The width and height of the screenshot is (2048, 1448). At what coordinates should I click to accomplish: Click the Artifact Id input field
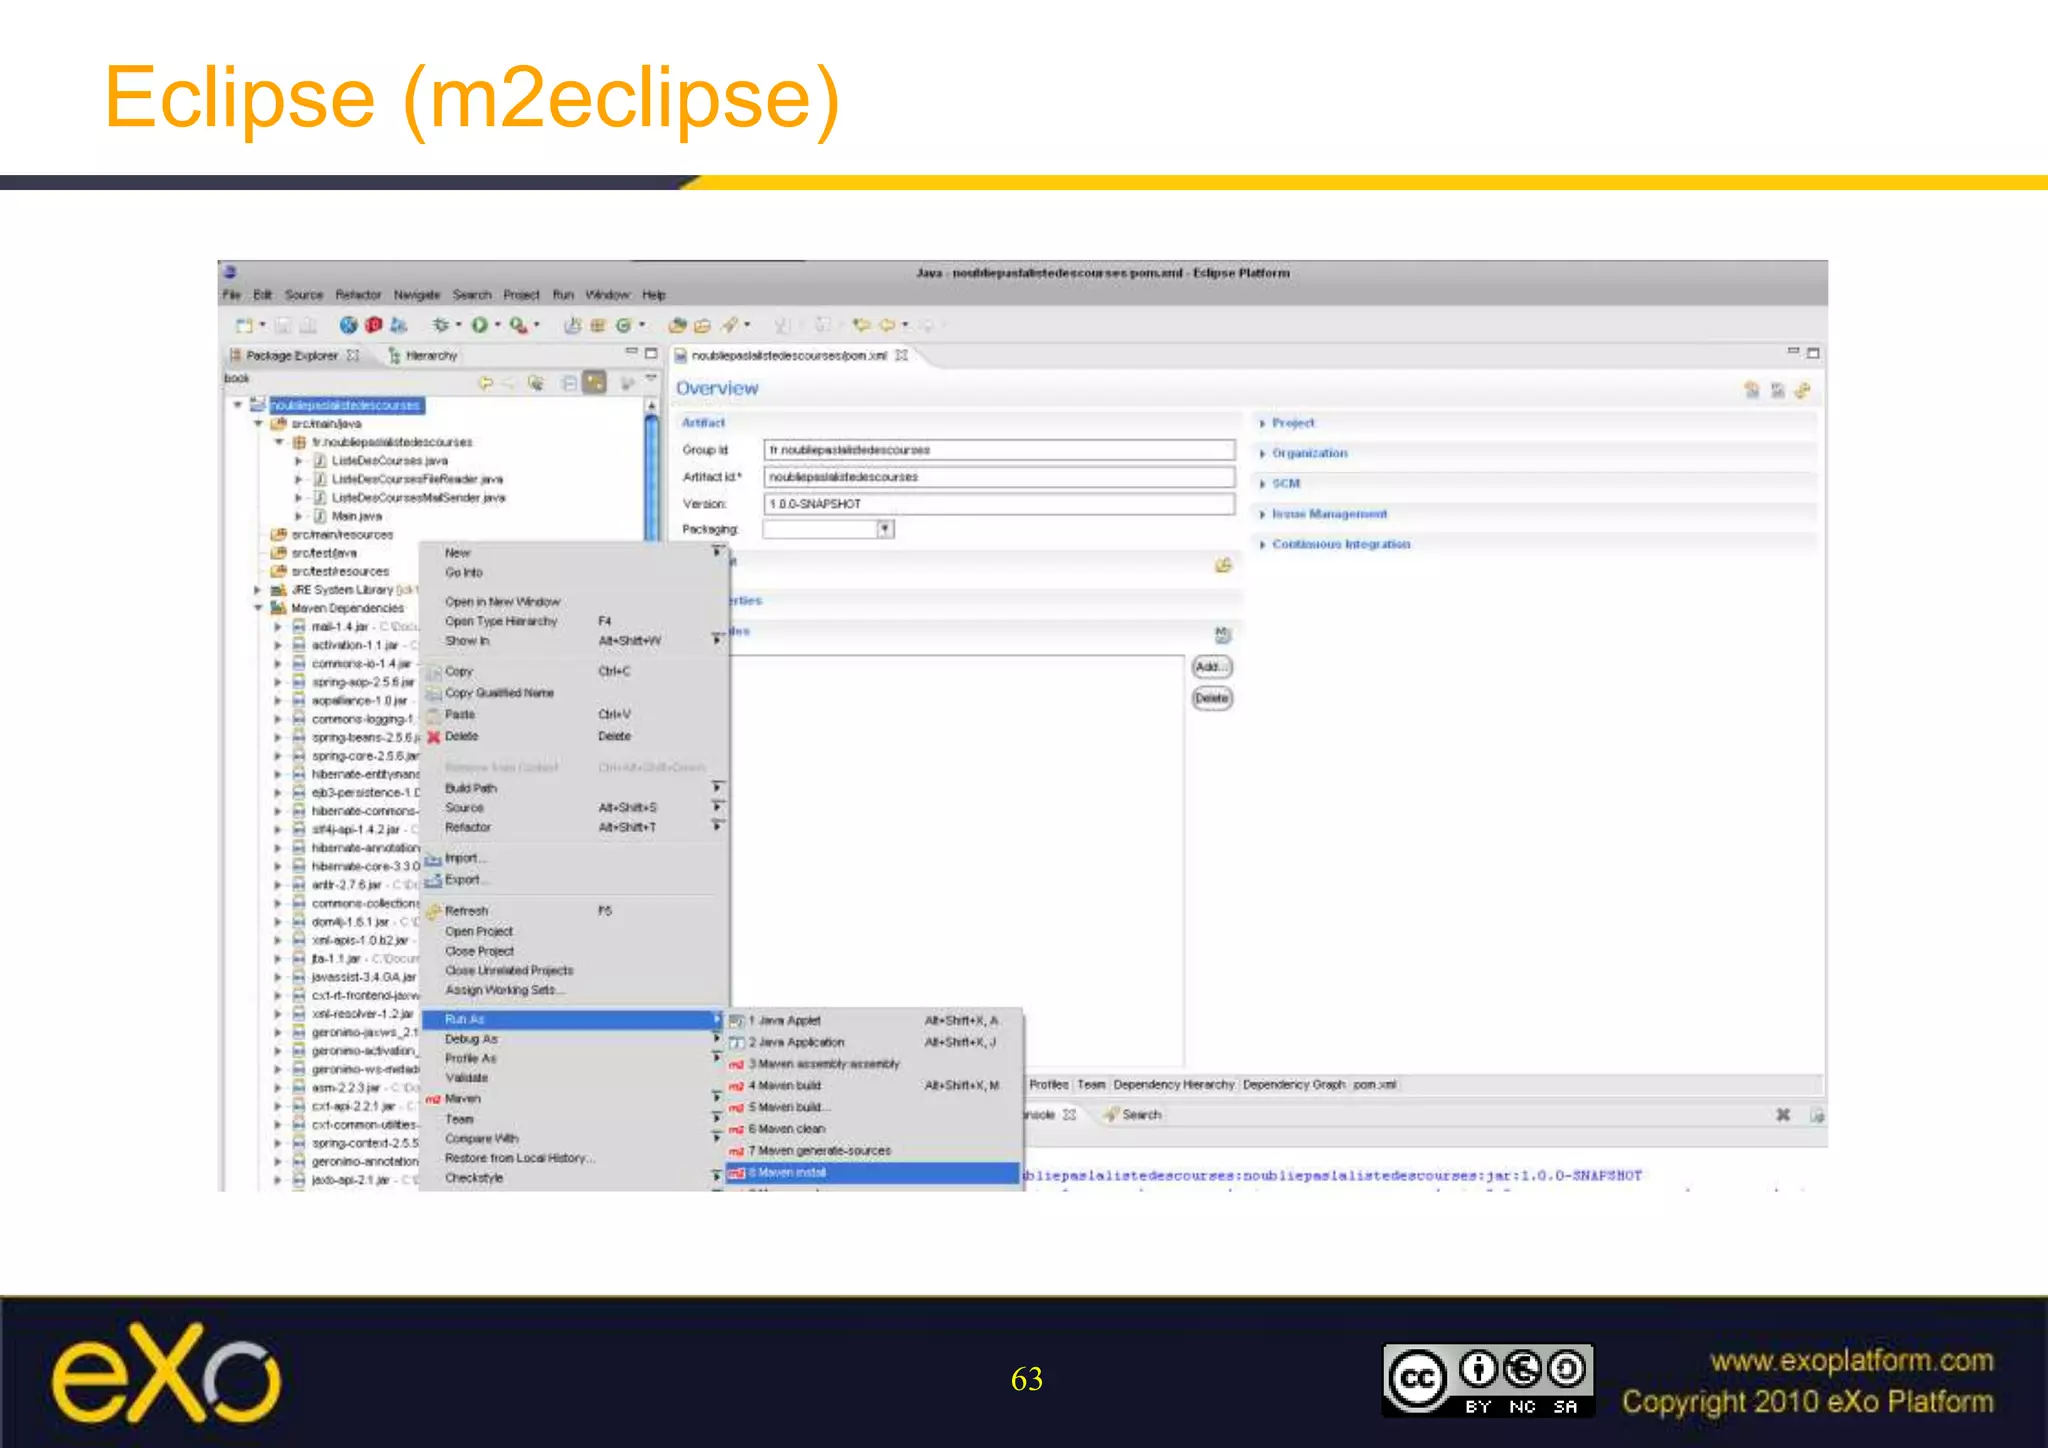pyautogui.click(x=999, y=477)
